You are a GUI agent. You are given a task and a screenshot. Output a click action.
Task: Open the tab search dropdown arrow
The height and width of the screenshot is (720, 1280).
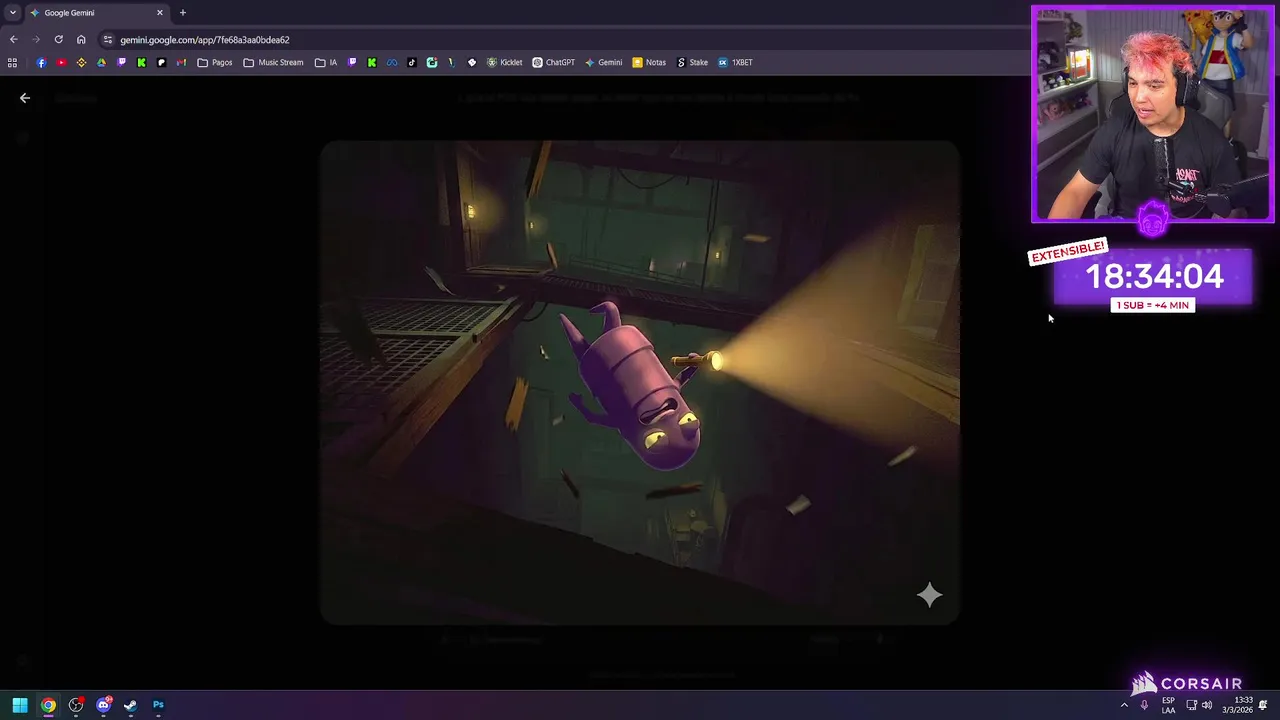tap(12, 13)
